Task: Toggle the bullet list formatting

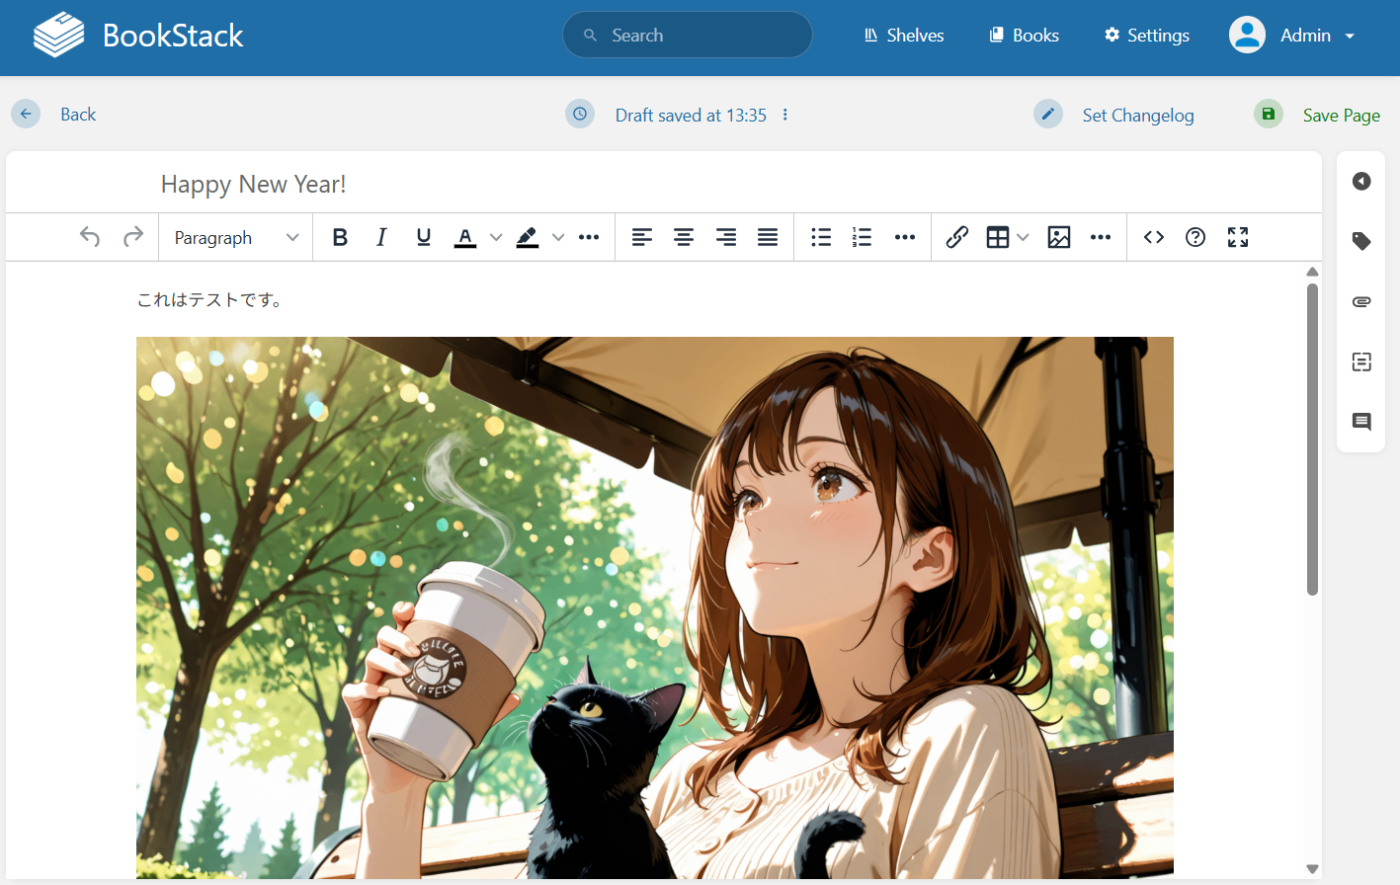Action: (820, 237)
